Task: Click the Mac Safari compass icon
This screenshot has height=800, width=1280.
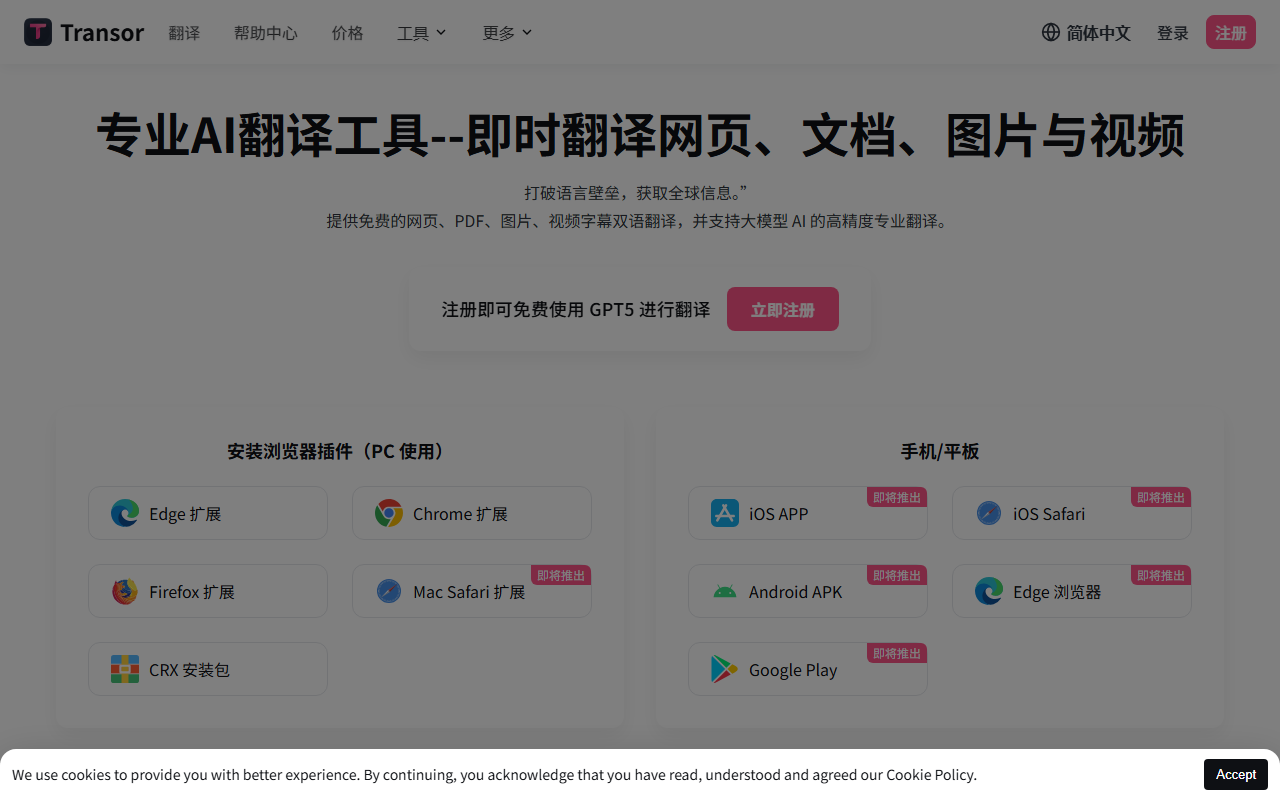Action: (389, 591)
